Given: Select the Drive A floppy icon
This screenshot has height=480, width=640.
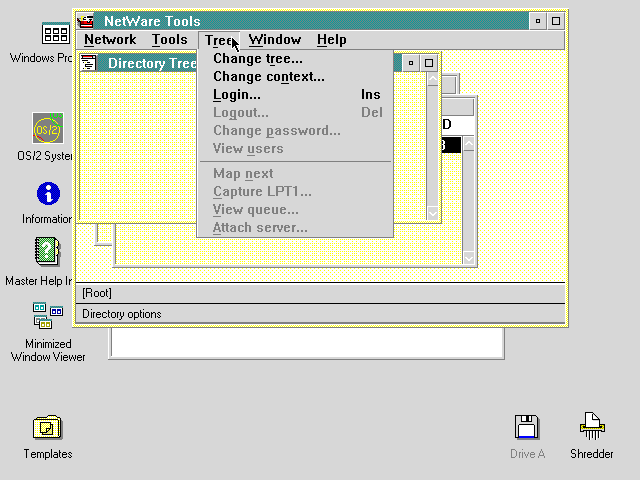Looking at the screenshot, I should point(527,427).
